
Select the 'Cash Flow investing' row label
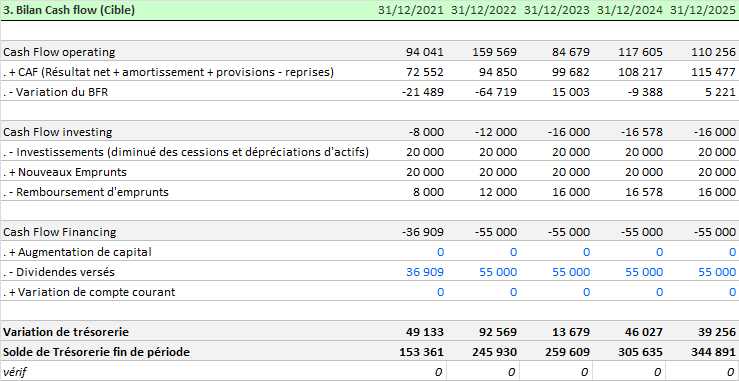click(57, 132)
